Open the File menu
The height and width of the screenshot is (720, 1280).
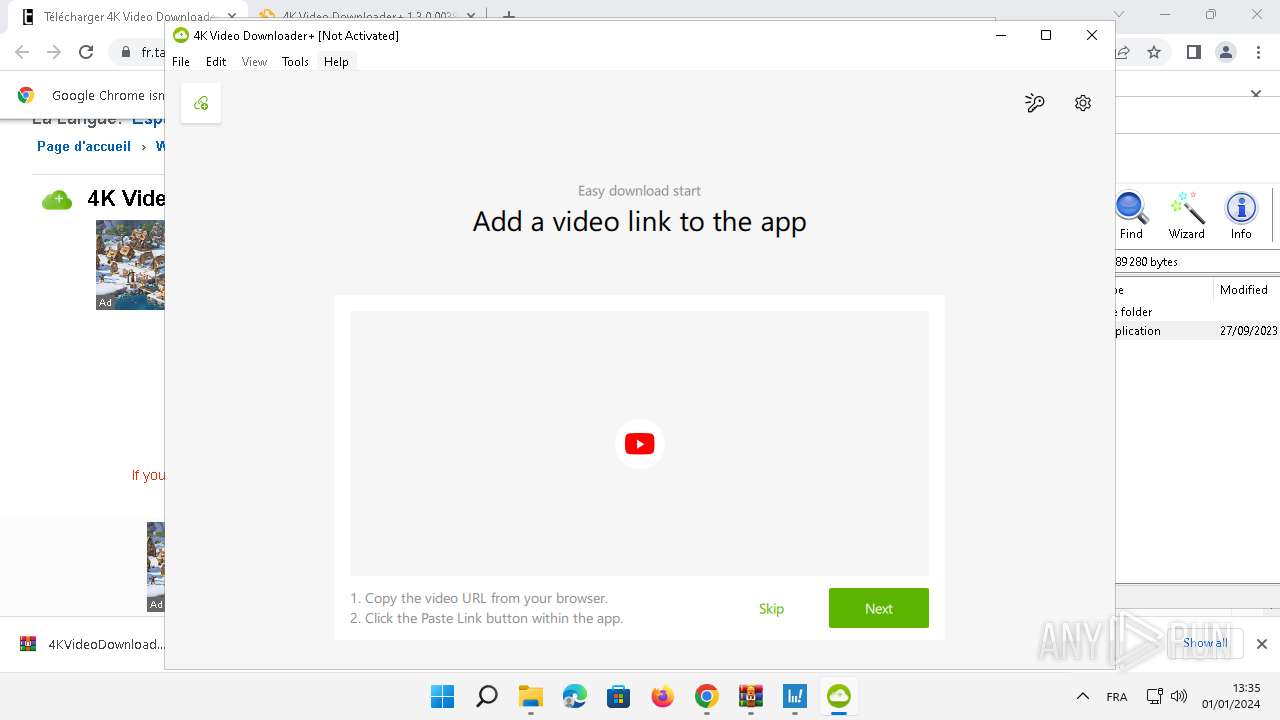181,62
